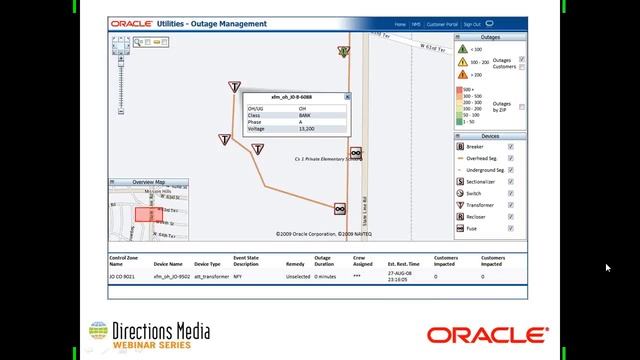Click the red extent box in Overview Map
This screenshot has height=360, width=640.
149,215
